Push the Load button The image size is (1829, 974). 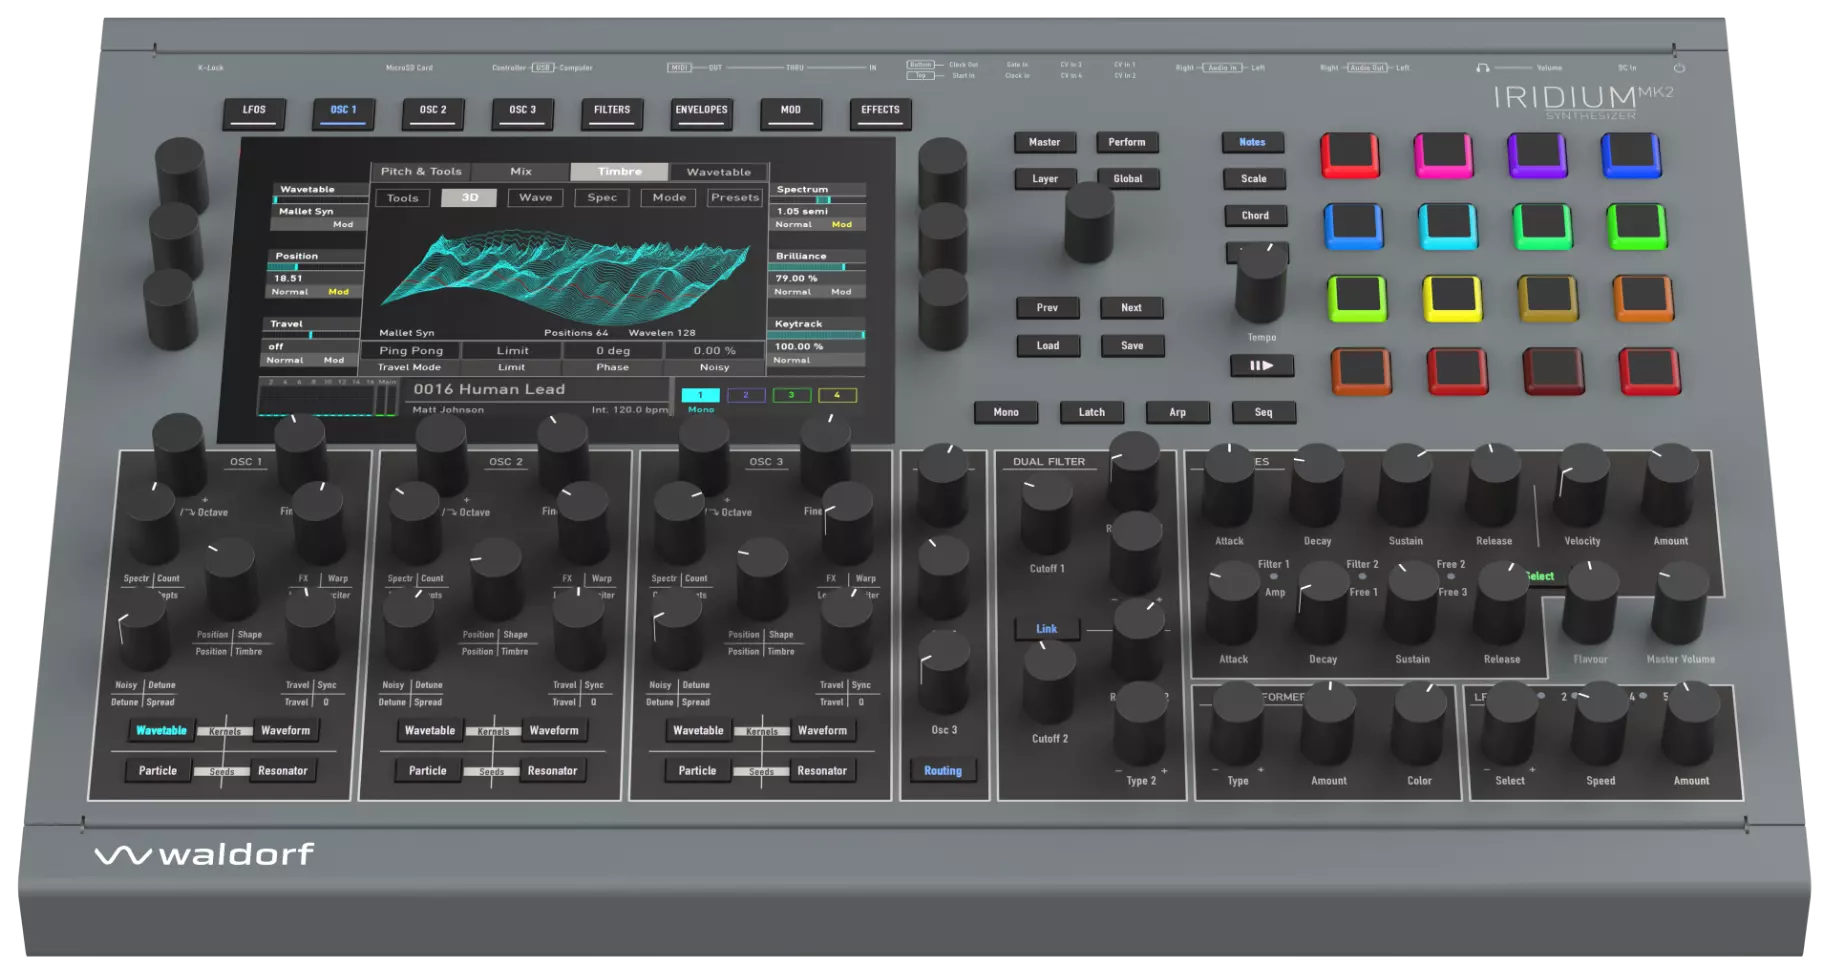pyautogui.click(x=1048, y=346)
